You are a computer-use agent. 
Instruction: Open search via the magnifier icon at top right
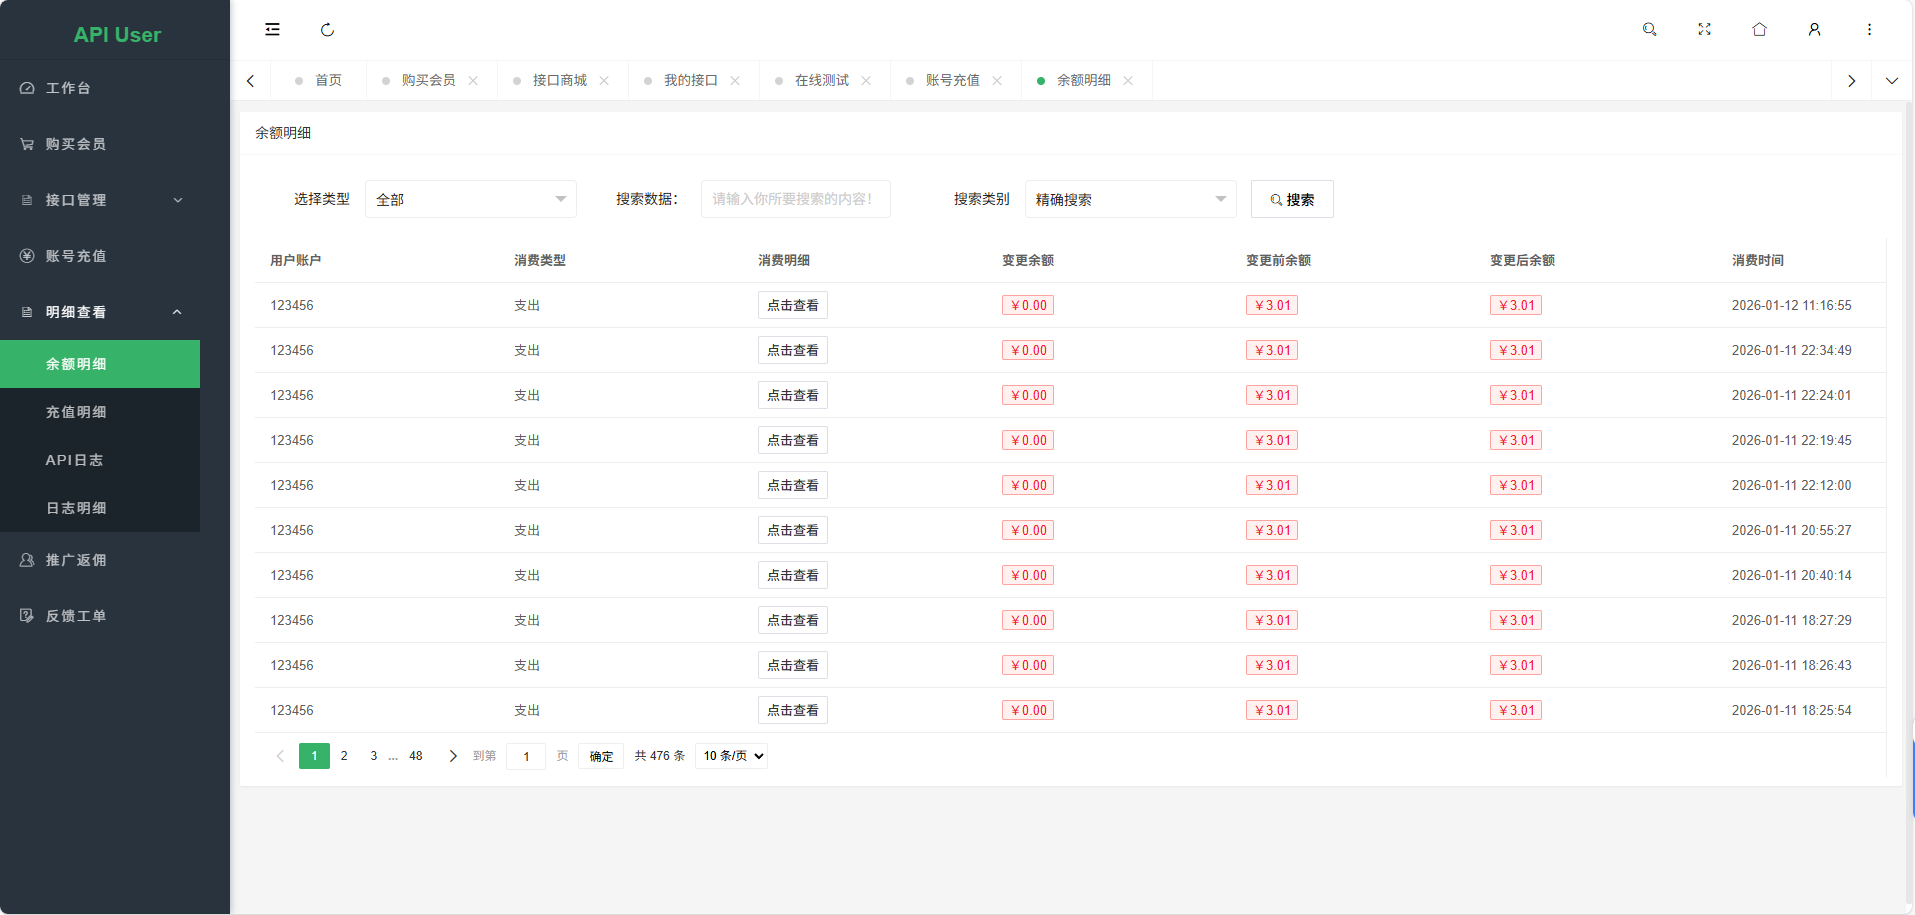point(1649,30)
